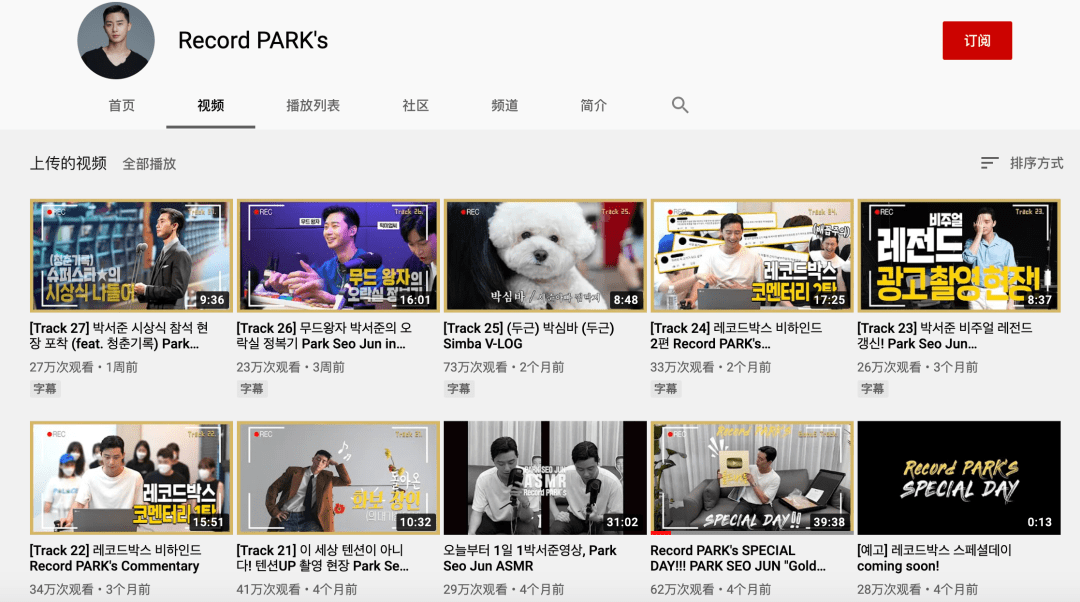Open Track 26 video thumbnail with 16:01 duration
The width and height of the screenshot is (1080, 602).
(338, 256)
